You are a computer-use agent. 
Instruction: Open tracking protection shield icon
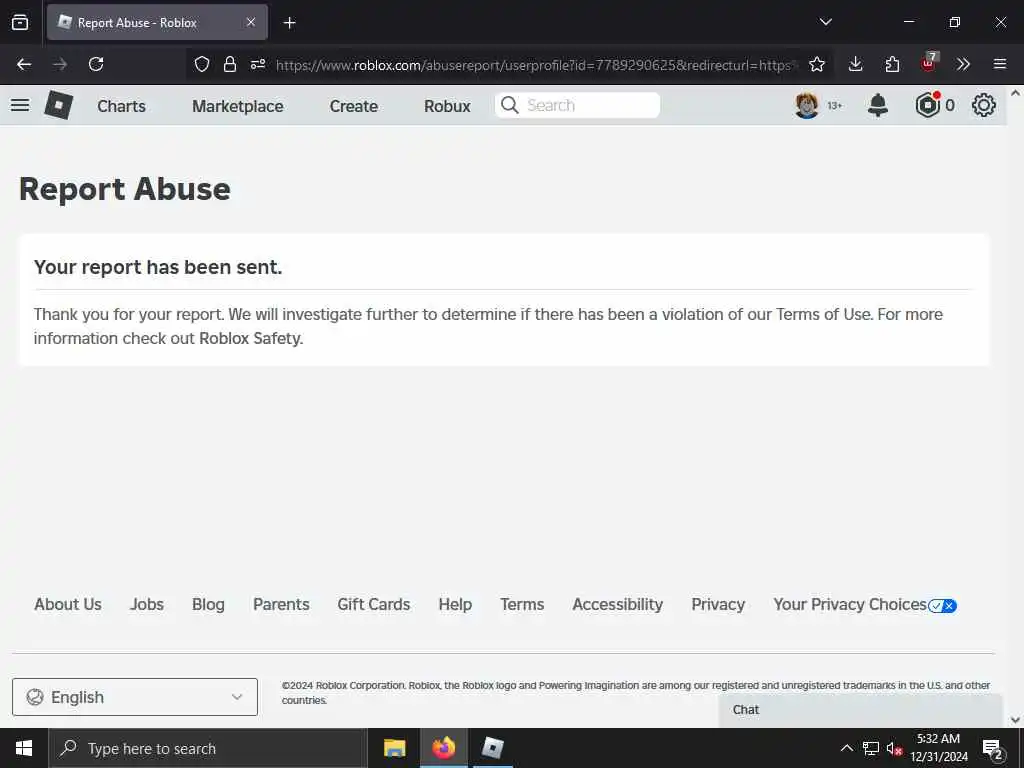point(202,64)
